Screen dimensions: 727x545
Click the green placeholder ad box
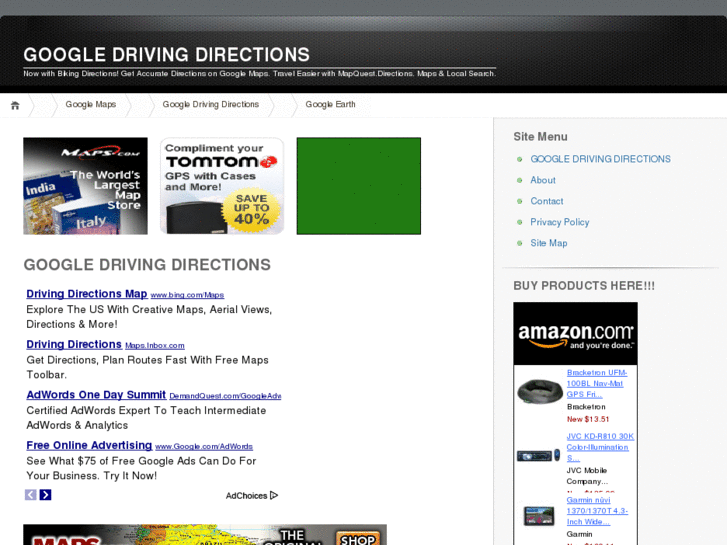(x=359, y=186)
